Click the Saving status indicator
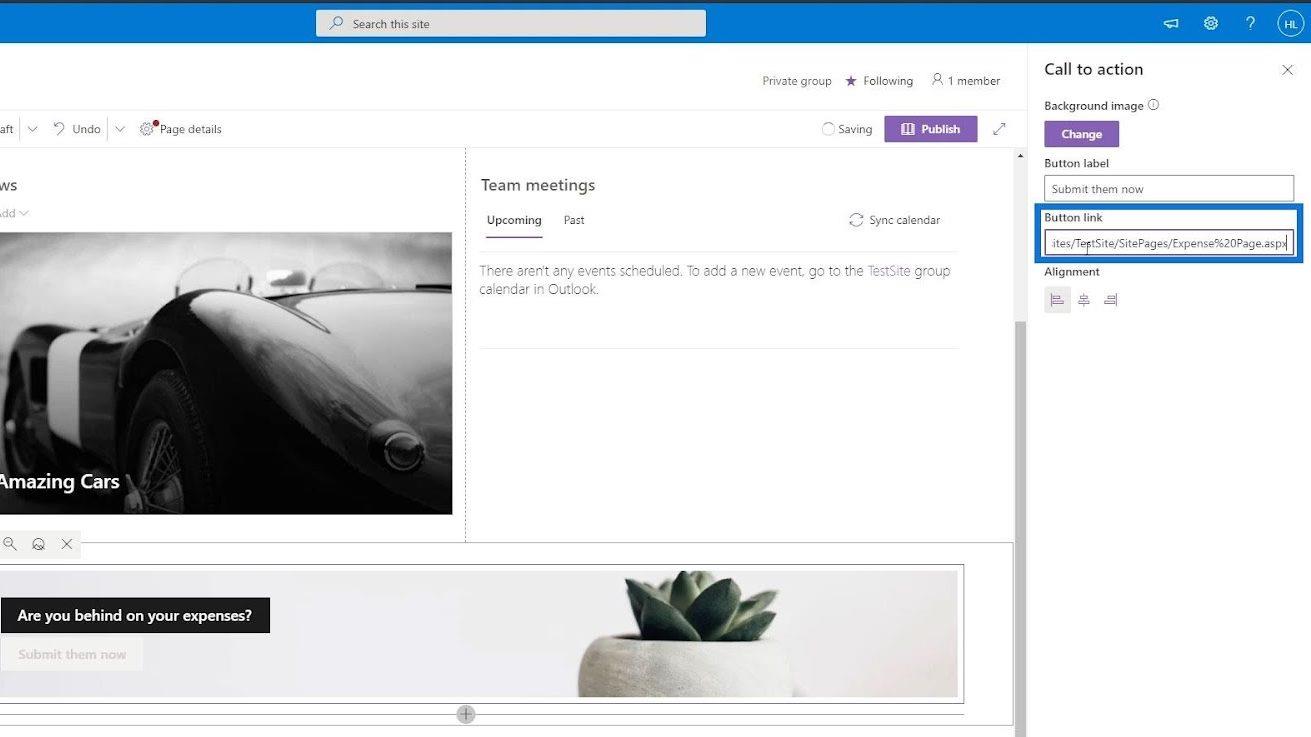The height and width of the screenshot is (737, 1311). point(846,129)
